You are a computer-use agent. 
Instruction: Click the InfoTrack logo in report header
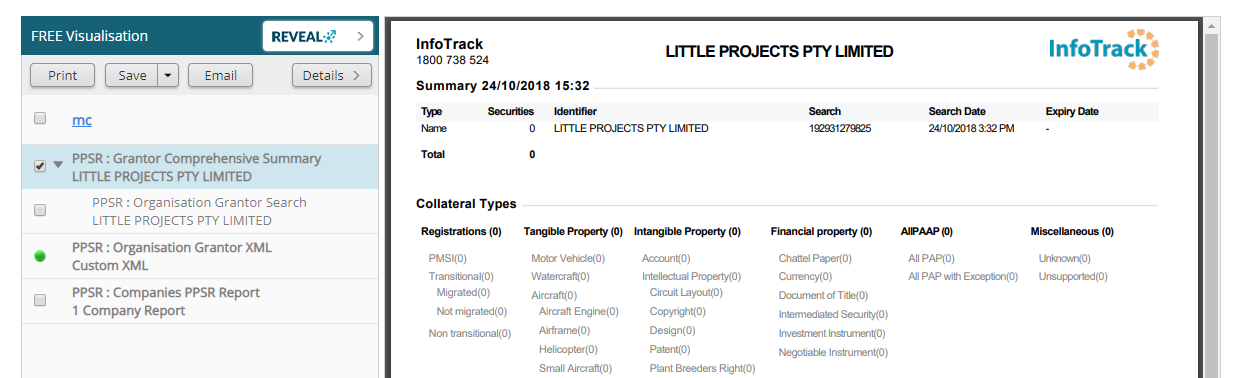coord(1104,49)
